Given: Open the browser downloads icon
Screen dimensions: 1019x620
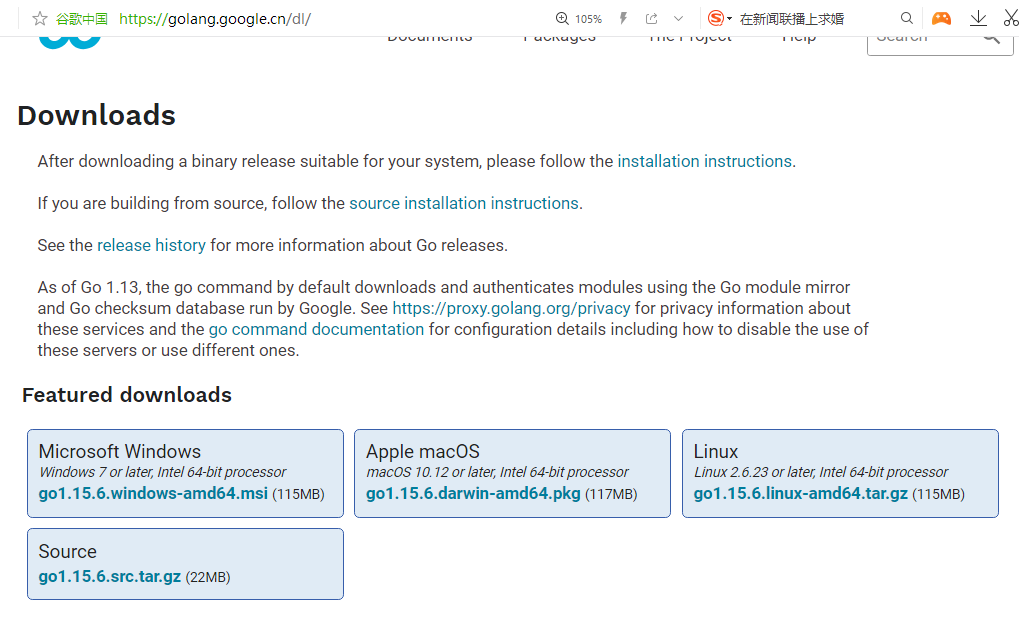Looking at the screenshot, I should tap(978, 18).
